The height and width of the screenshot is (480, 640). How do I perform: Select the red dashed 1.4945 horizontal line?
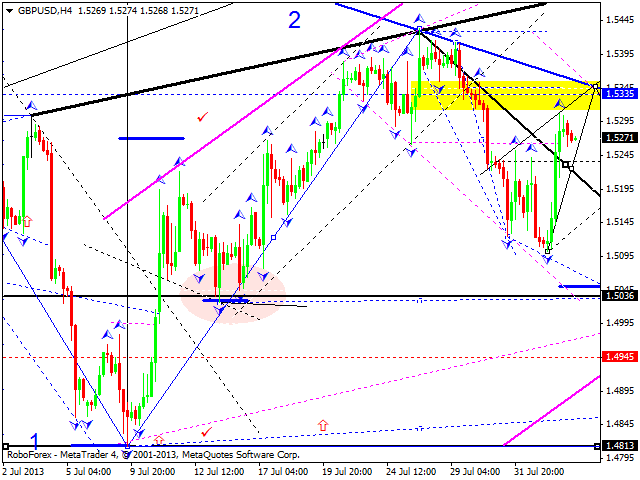click(301, 358)
